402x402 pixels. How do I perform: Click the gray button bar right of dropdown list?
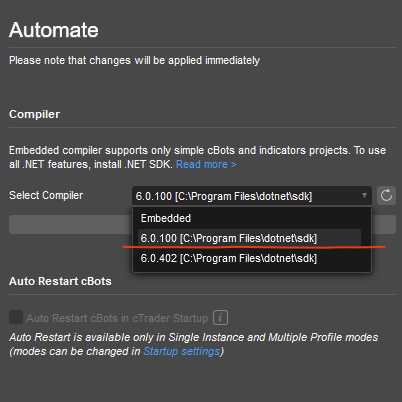(384, 224)
